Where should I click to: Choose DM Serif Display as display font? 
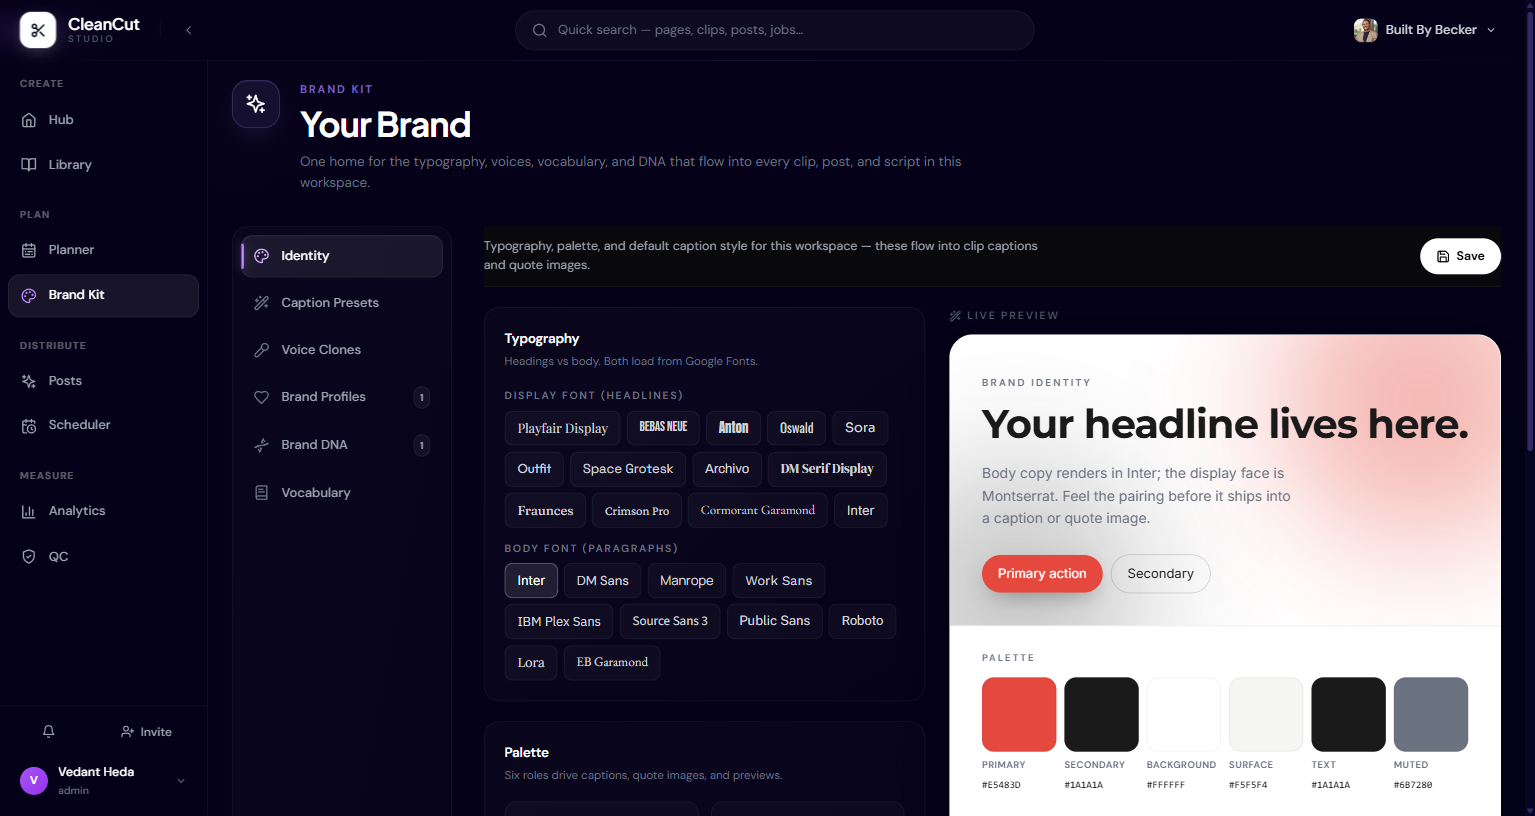[827, 469]
